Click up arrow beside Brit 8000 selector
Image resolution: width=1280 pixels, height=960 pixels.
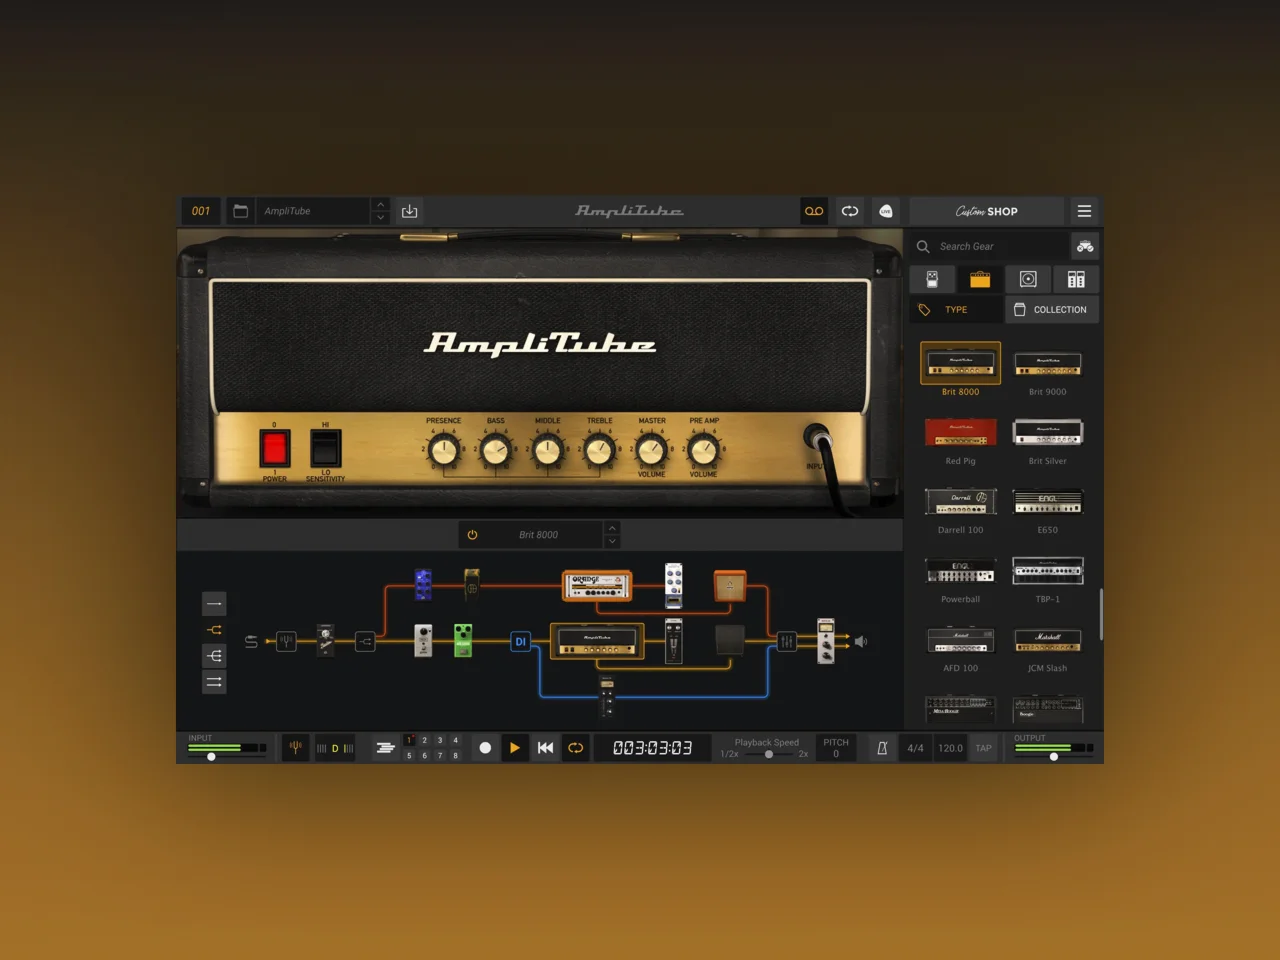612,528
